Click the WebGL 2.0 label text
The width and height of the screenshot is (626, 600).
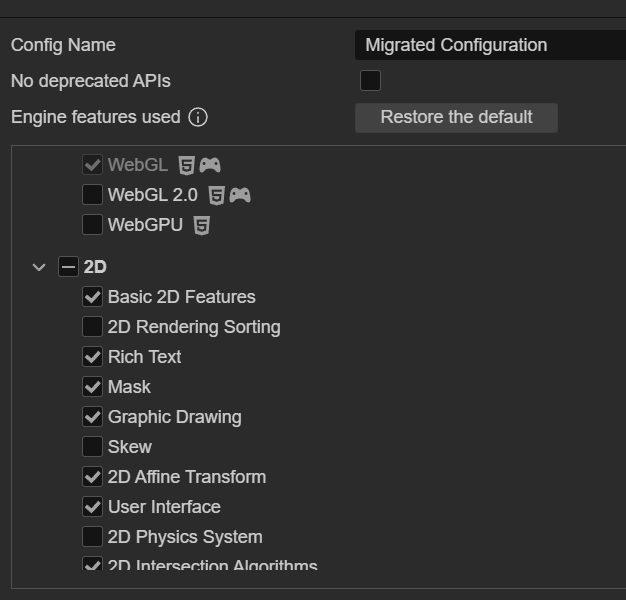tap(153, 195)
